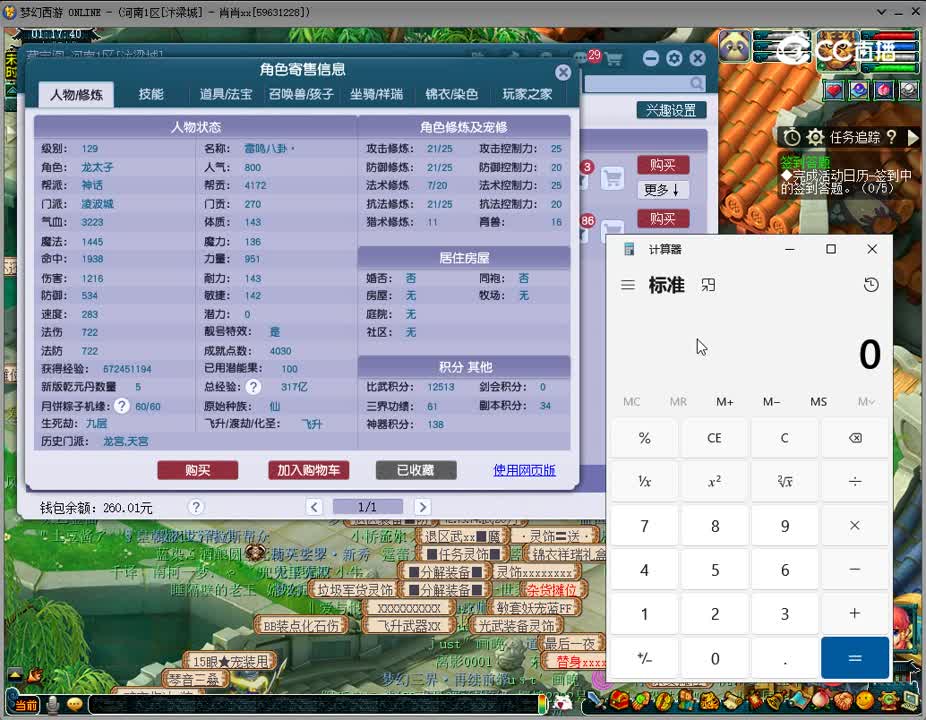Viewport: 926px width, 720px height.
Task: Click calculator plus/minus sign key
Action: pyautogui.click(x=644, y=658)
